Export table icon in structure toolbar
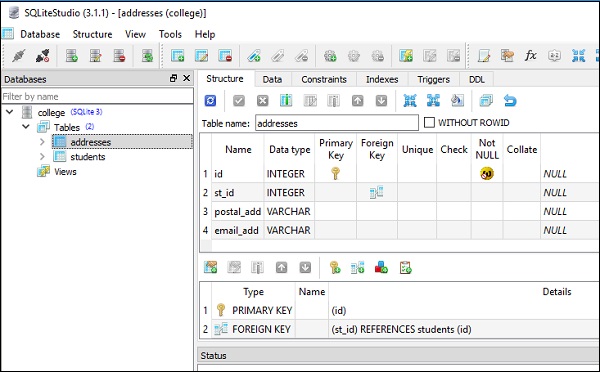This screenshot has width=600, height=372. point(434,101)
